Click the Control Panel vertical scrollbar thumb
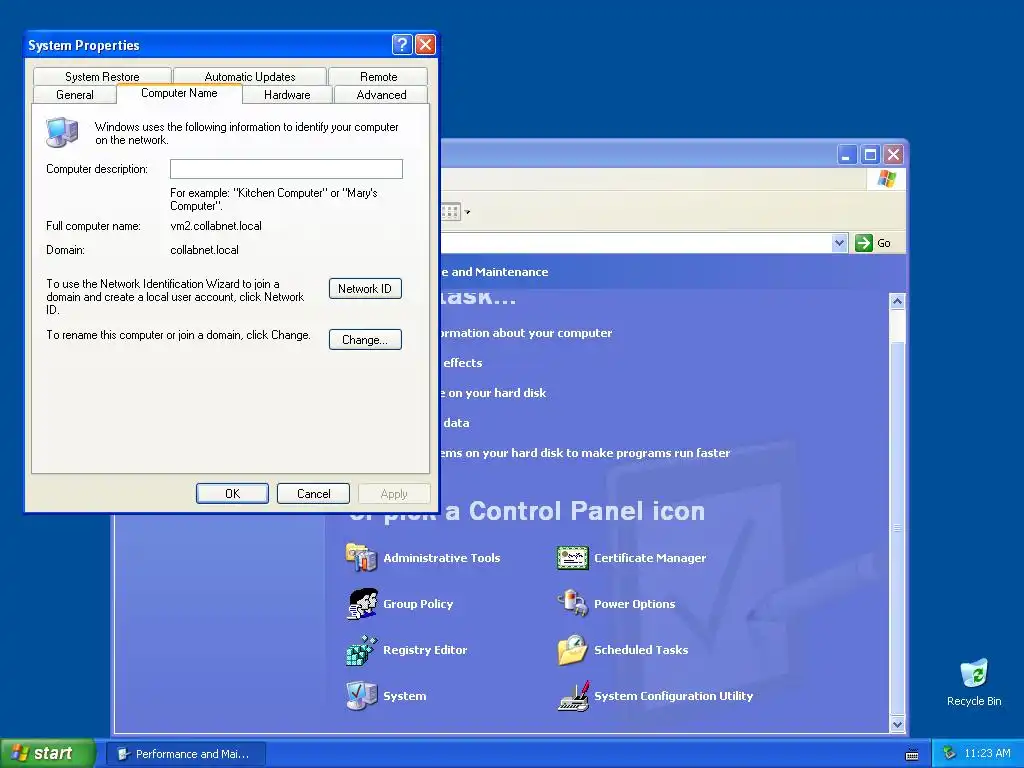Image resolution: width=1024 pixels, height=768 pixels. click(x=897, y=528)
